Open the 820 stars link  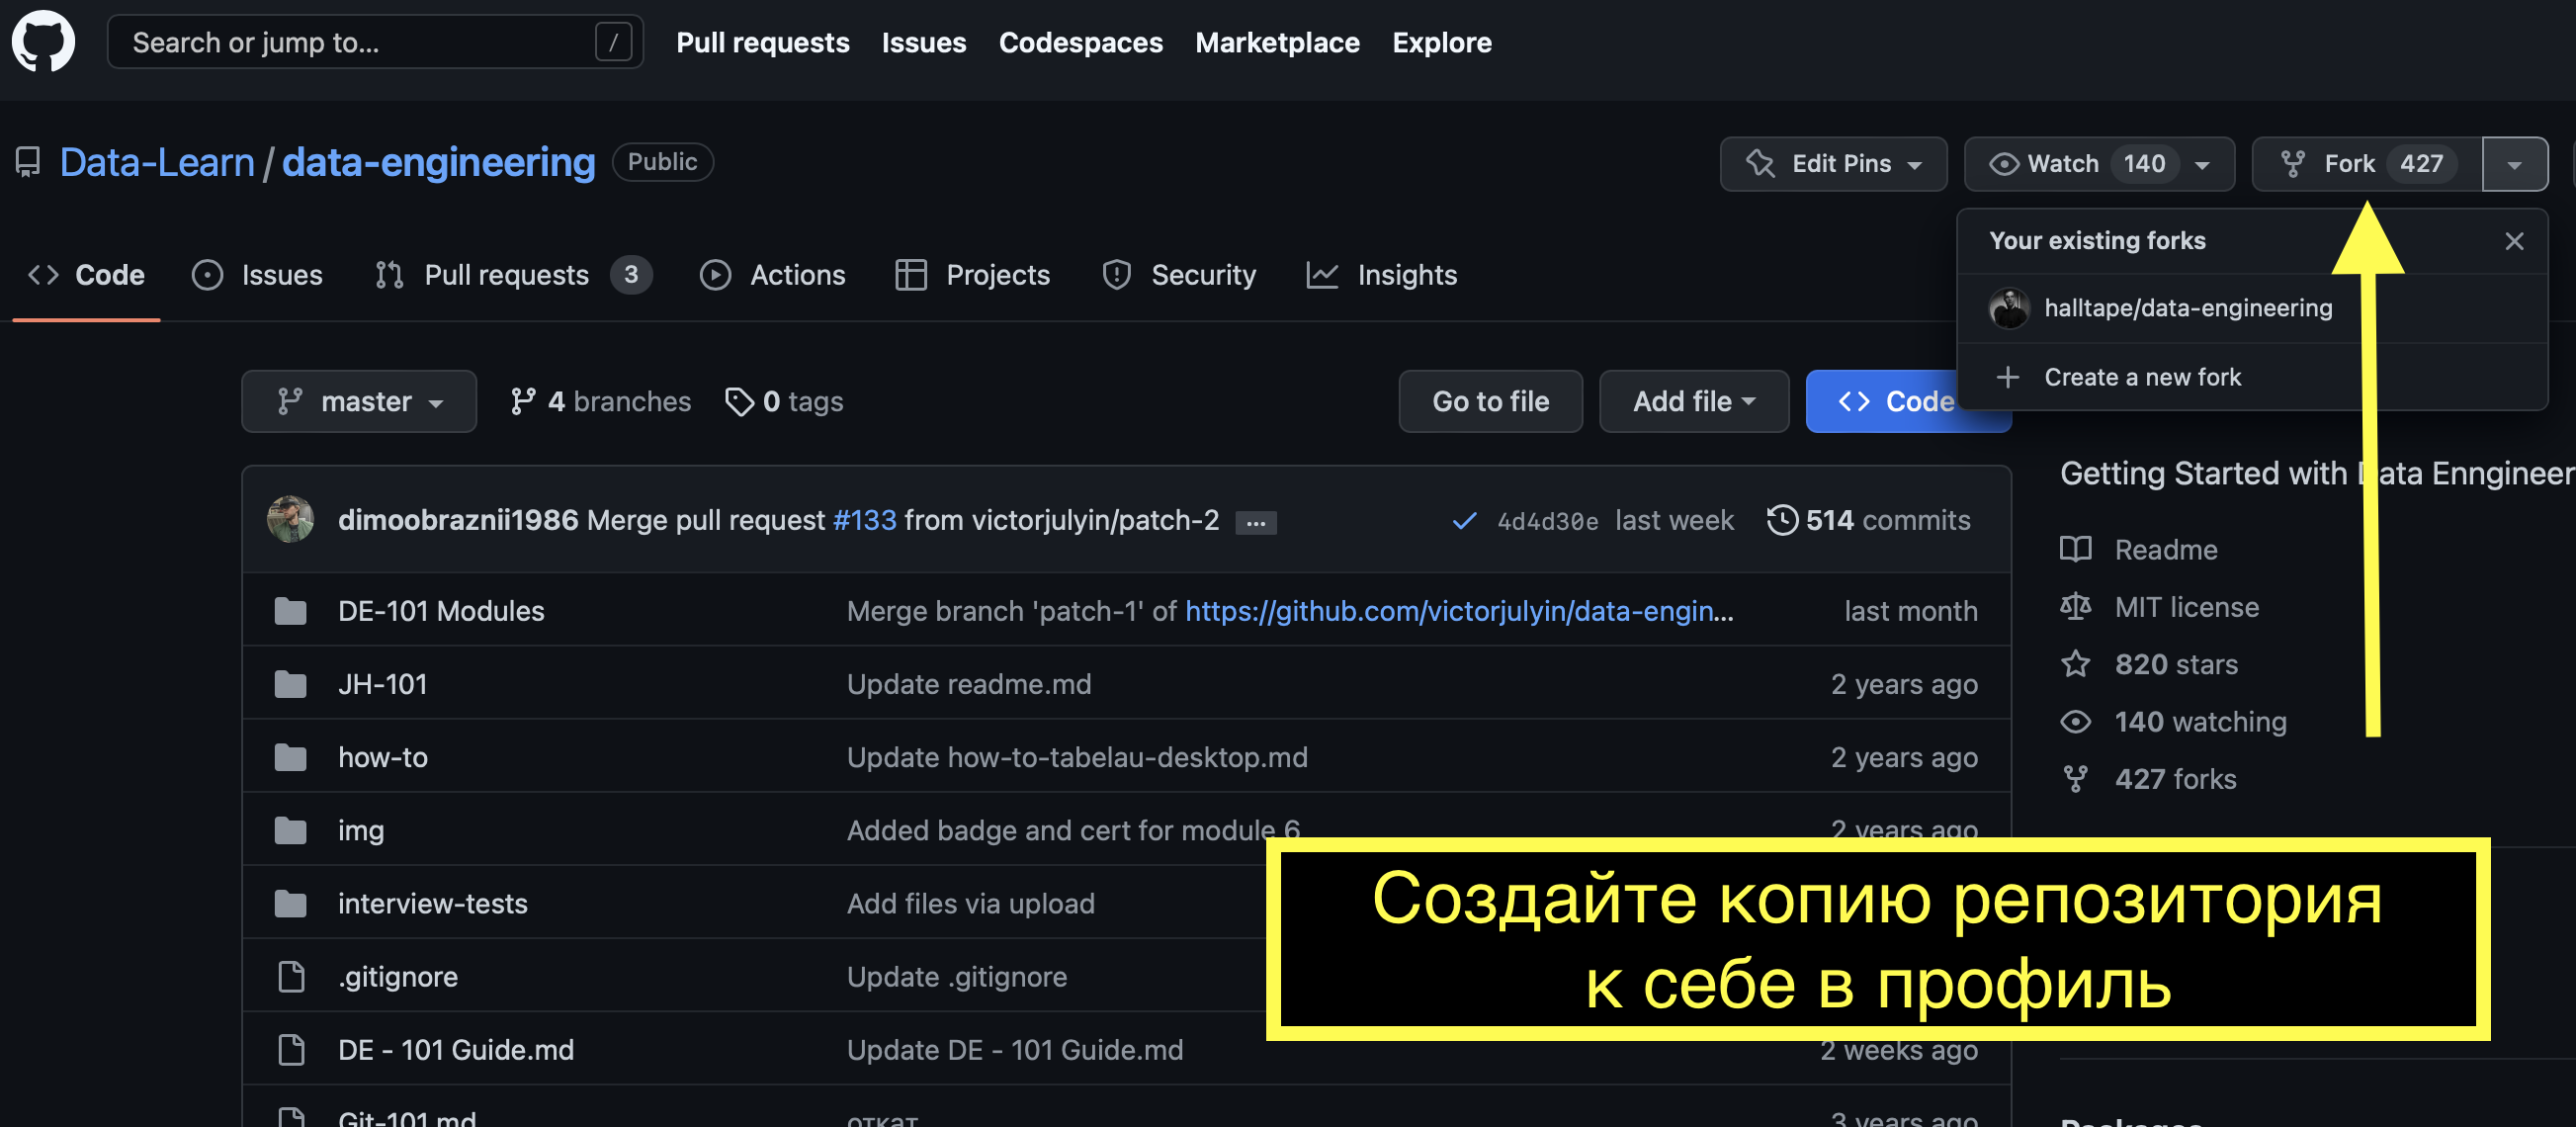pyautogui.click(x=2148, y=664)
